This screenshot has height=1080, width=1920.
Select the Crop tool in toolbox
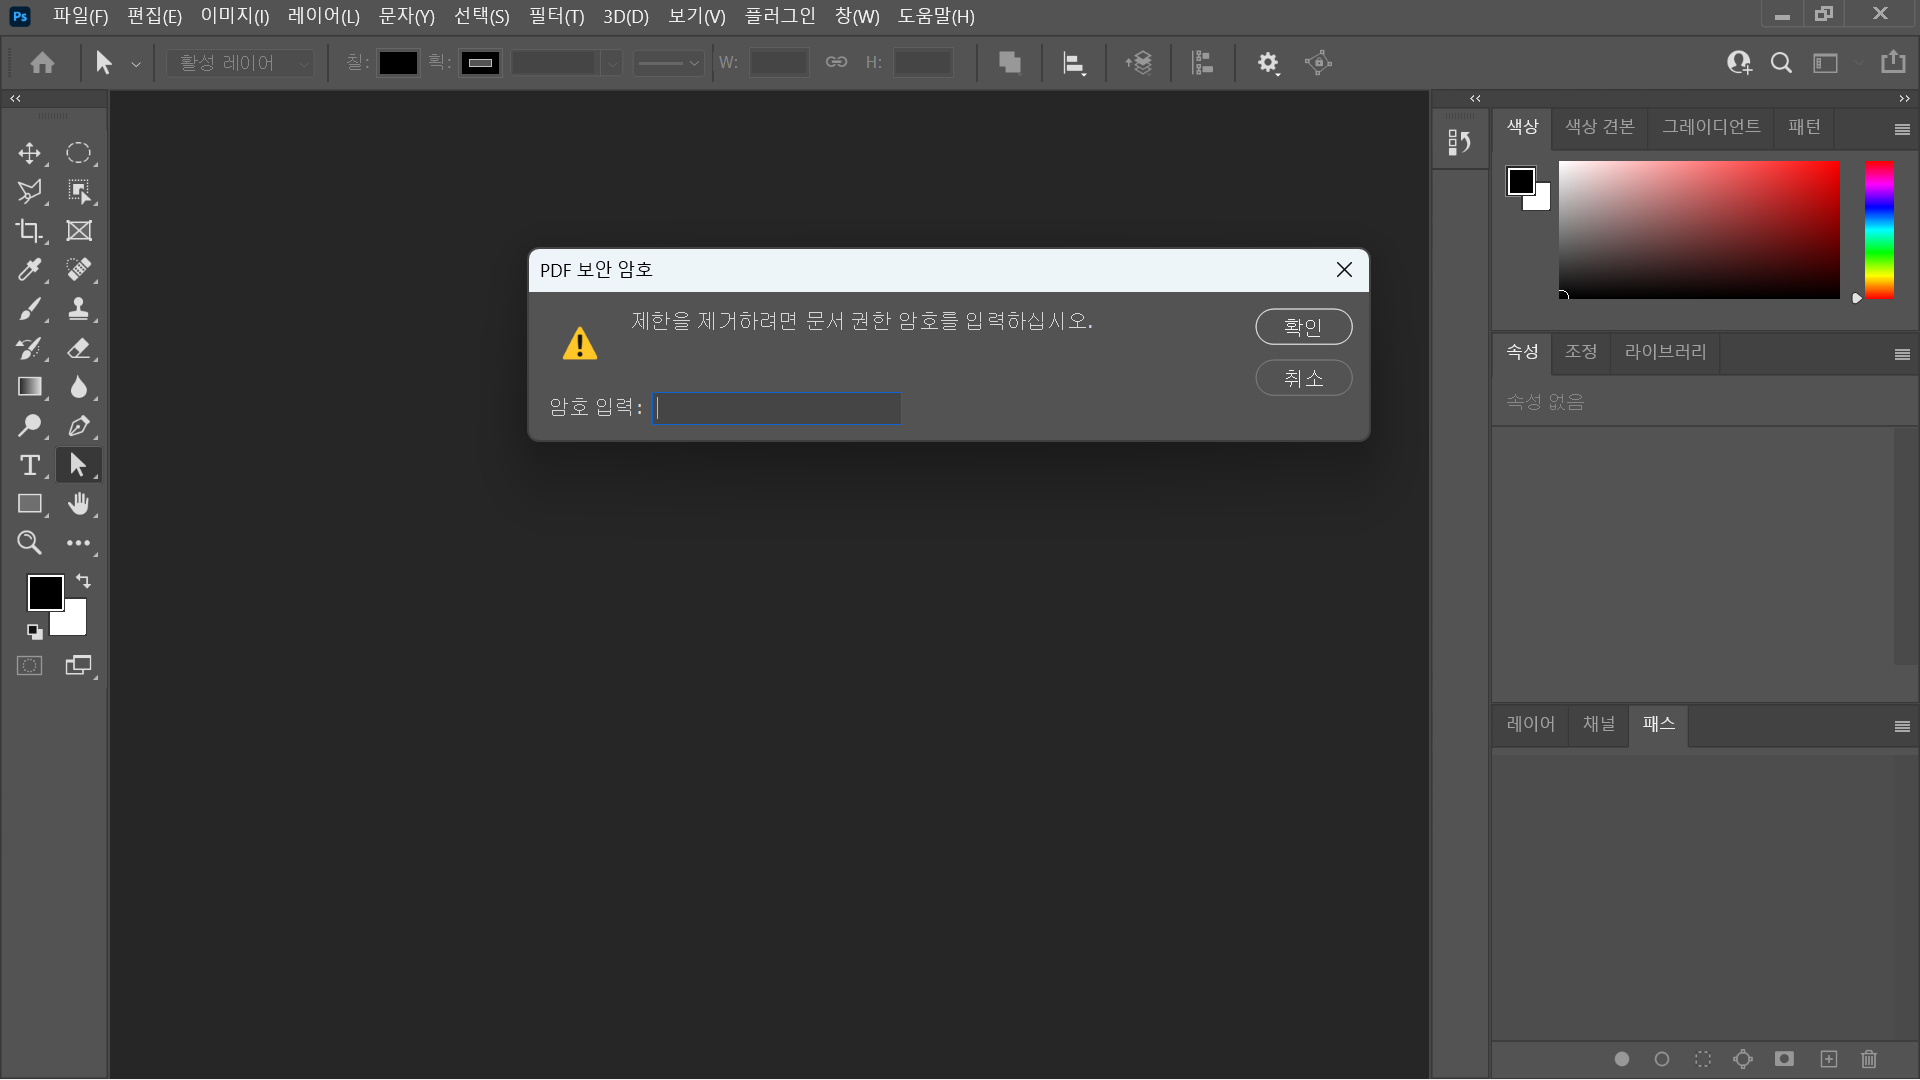(29, 231)
